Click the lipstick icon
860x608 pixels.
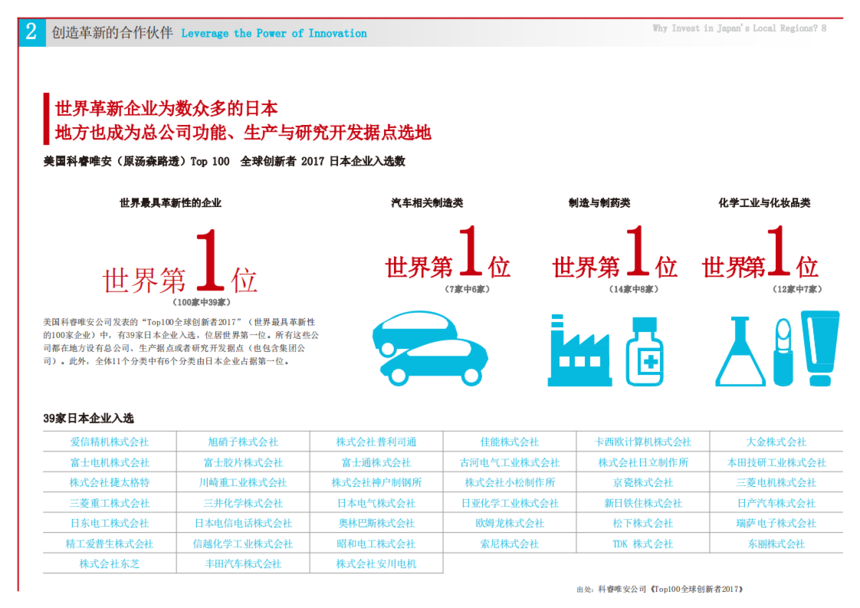(783, 353)
